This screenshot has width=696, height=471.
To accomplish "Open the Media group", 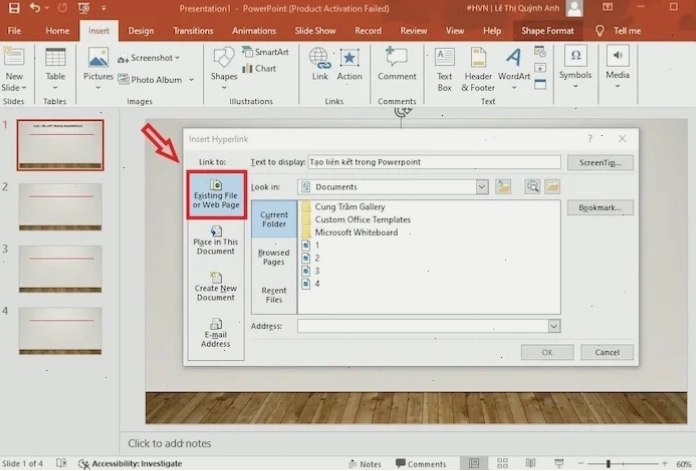I will 617,67.
